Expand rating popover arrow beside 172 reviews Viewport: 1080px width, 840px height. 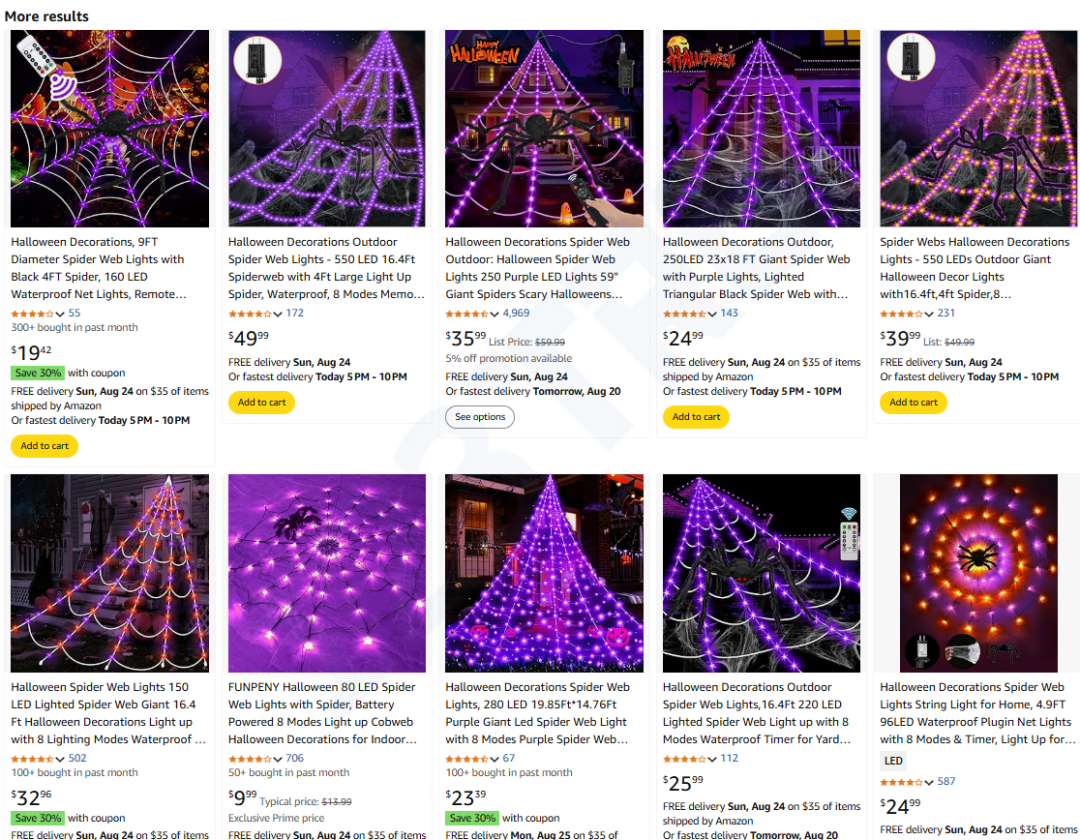(279, 314)
